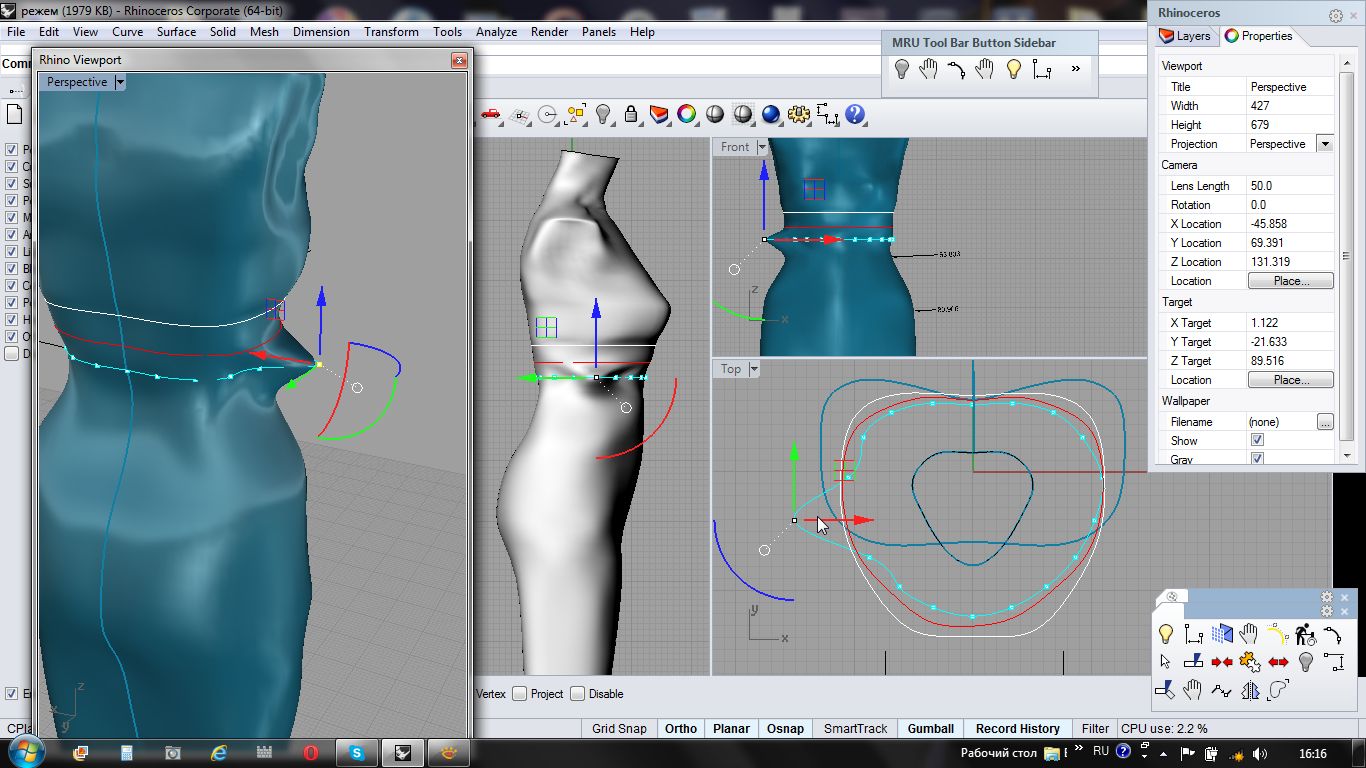Open Options with the gear icon
Viewport: 1366px width, 768px height.
798,114
